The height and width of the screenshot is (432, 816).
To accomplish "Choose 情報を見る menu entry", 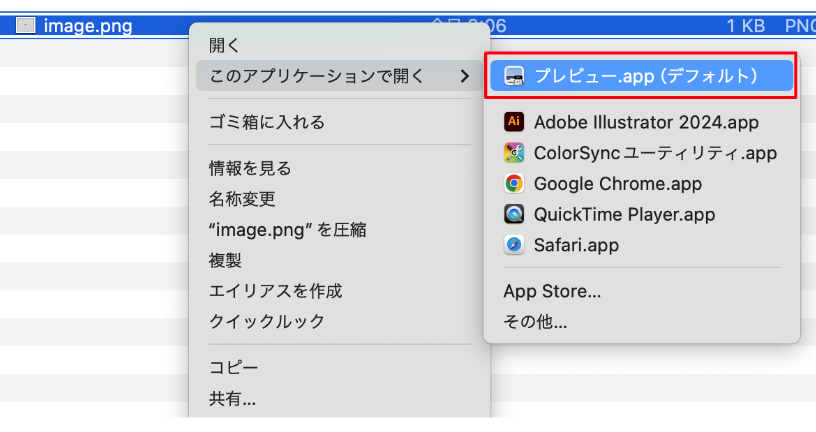I will coord(250,168).
